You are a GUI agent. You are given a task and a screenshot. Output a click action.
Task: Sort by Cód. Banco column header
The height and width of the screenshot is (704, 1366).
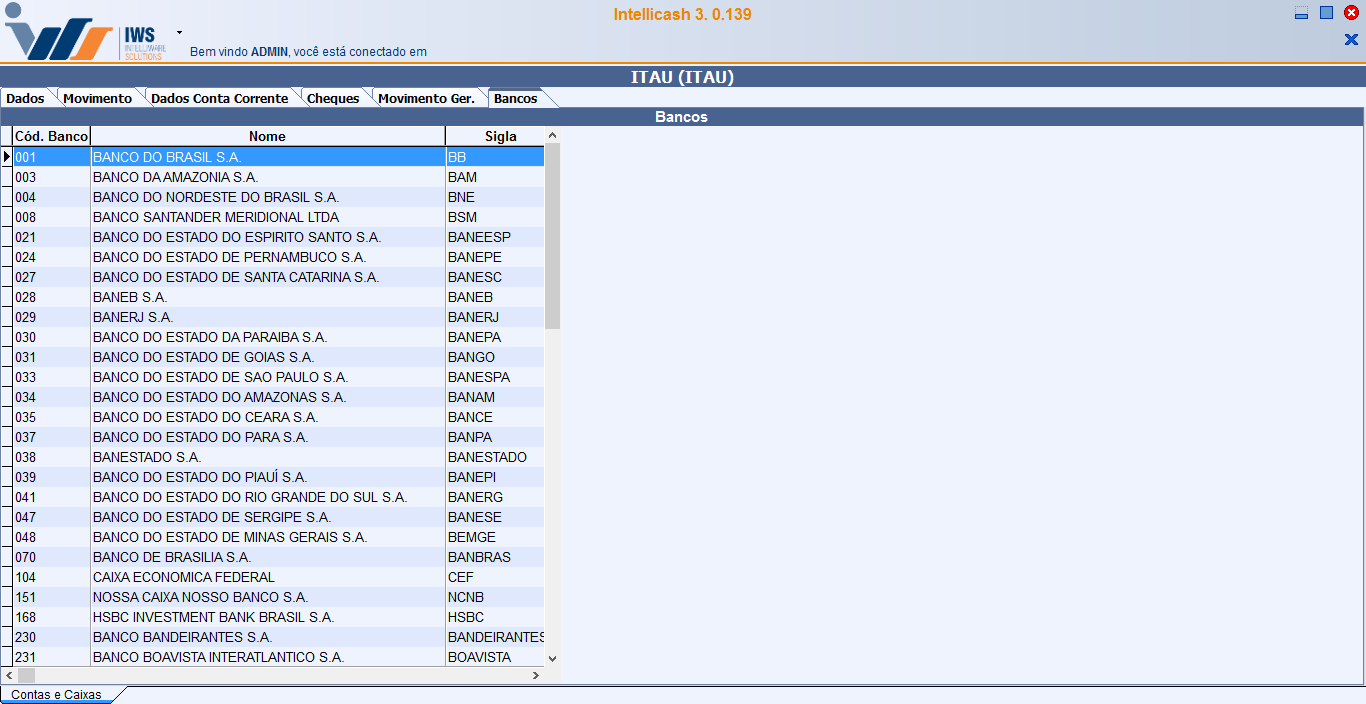point(51,136)
